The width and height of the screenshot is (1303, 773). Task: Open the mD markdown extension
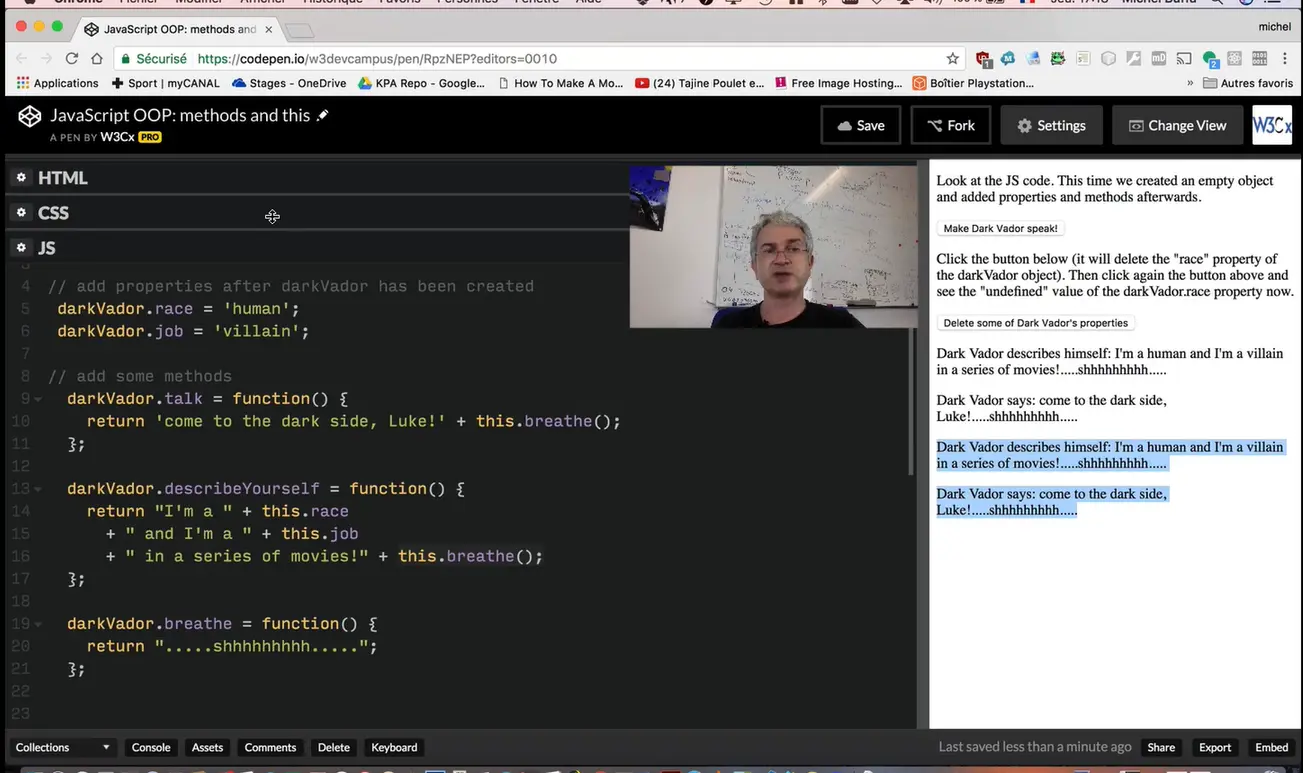[x=1159, y=59]
